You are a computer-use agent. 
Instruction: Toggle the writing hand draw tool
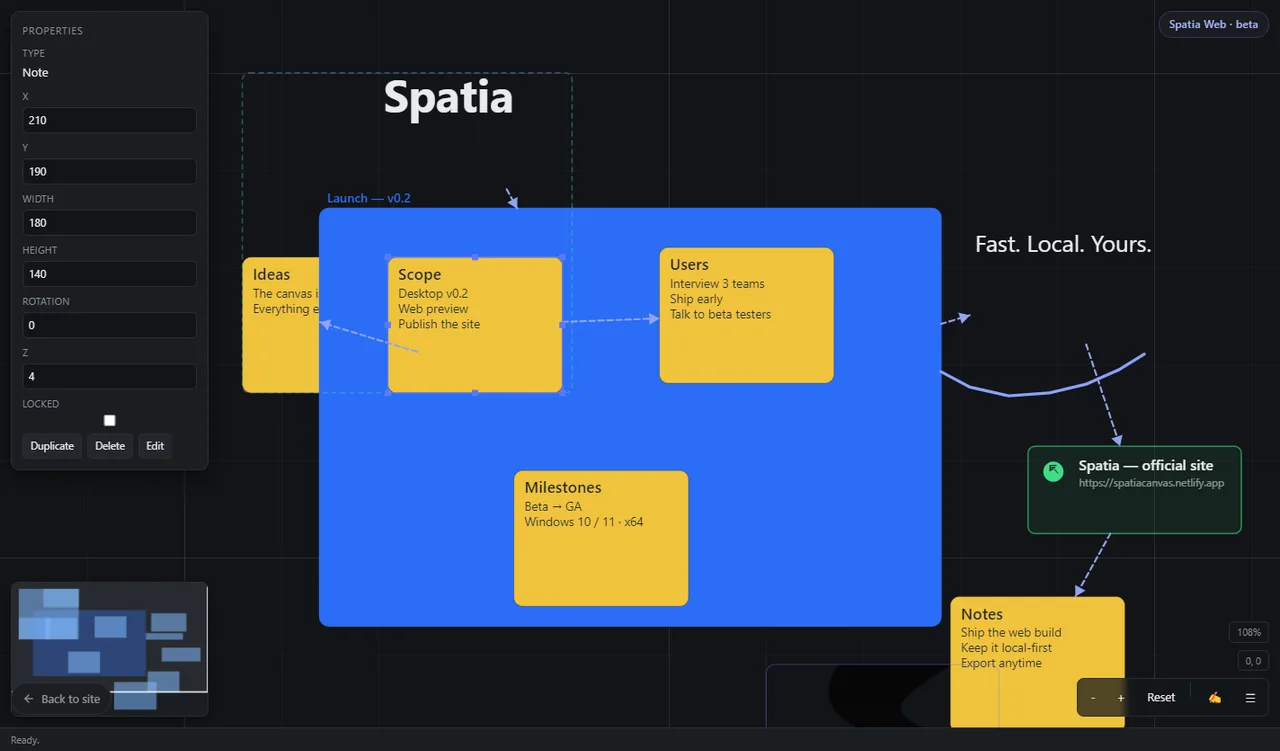coord(1214,697)
